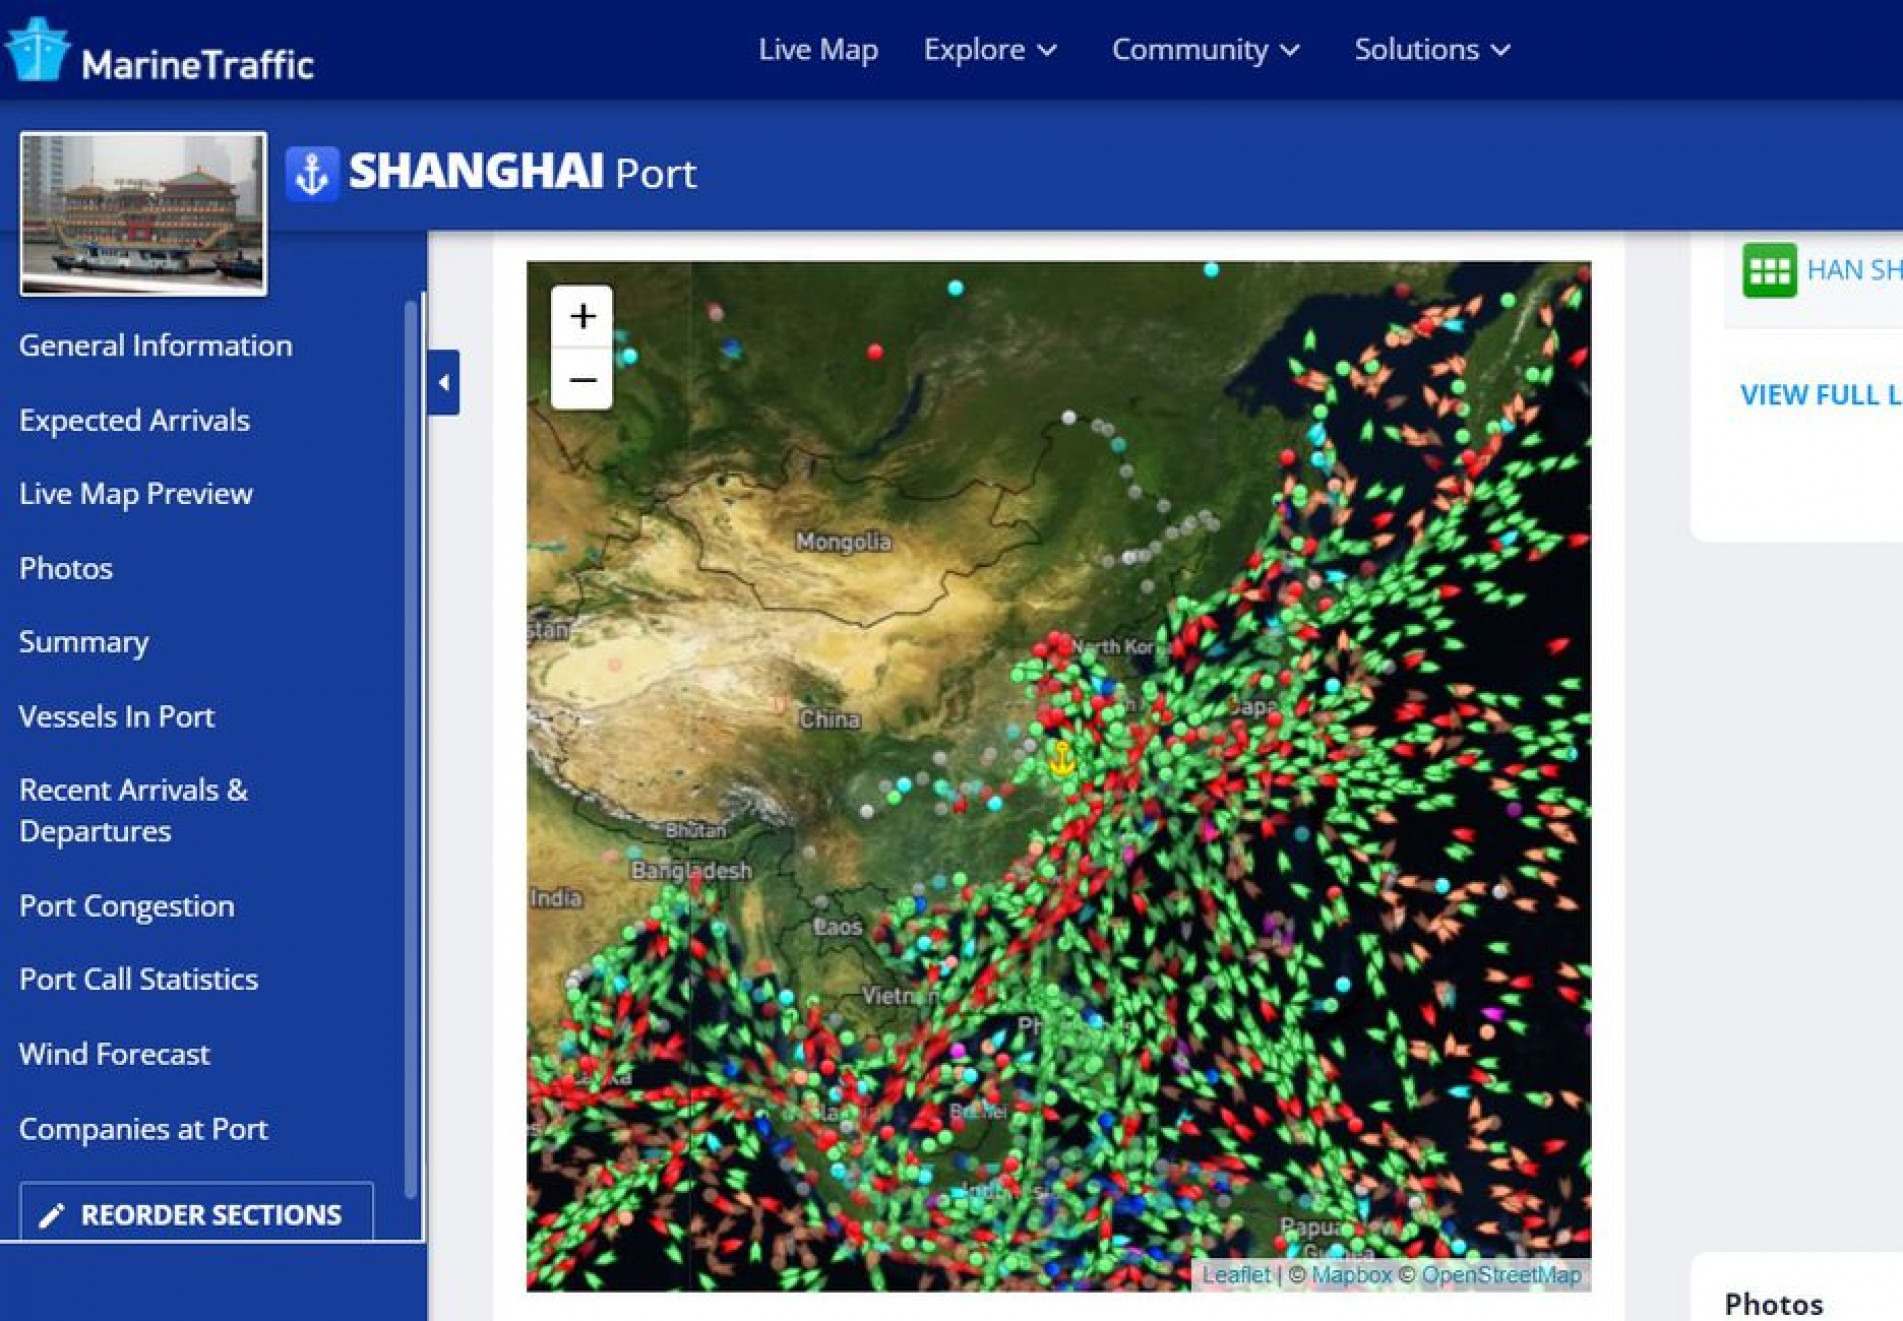Click the MarineTraffic ship logo
Viewport: 1903px width, 1321px height.
click(x=36, y=50)
